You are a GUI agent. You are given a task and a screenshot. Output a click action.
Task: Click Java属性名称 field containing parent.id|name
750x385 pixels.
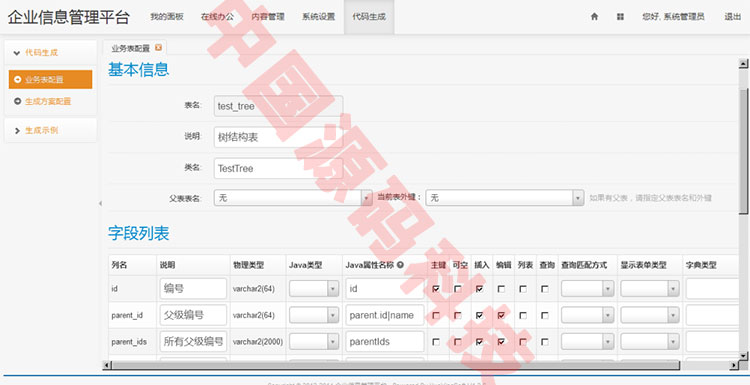click(385, 315)
